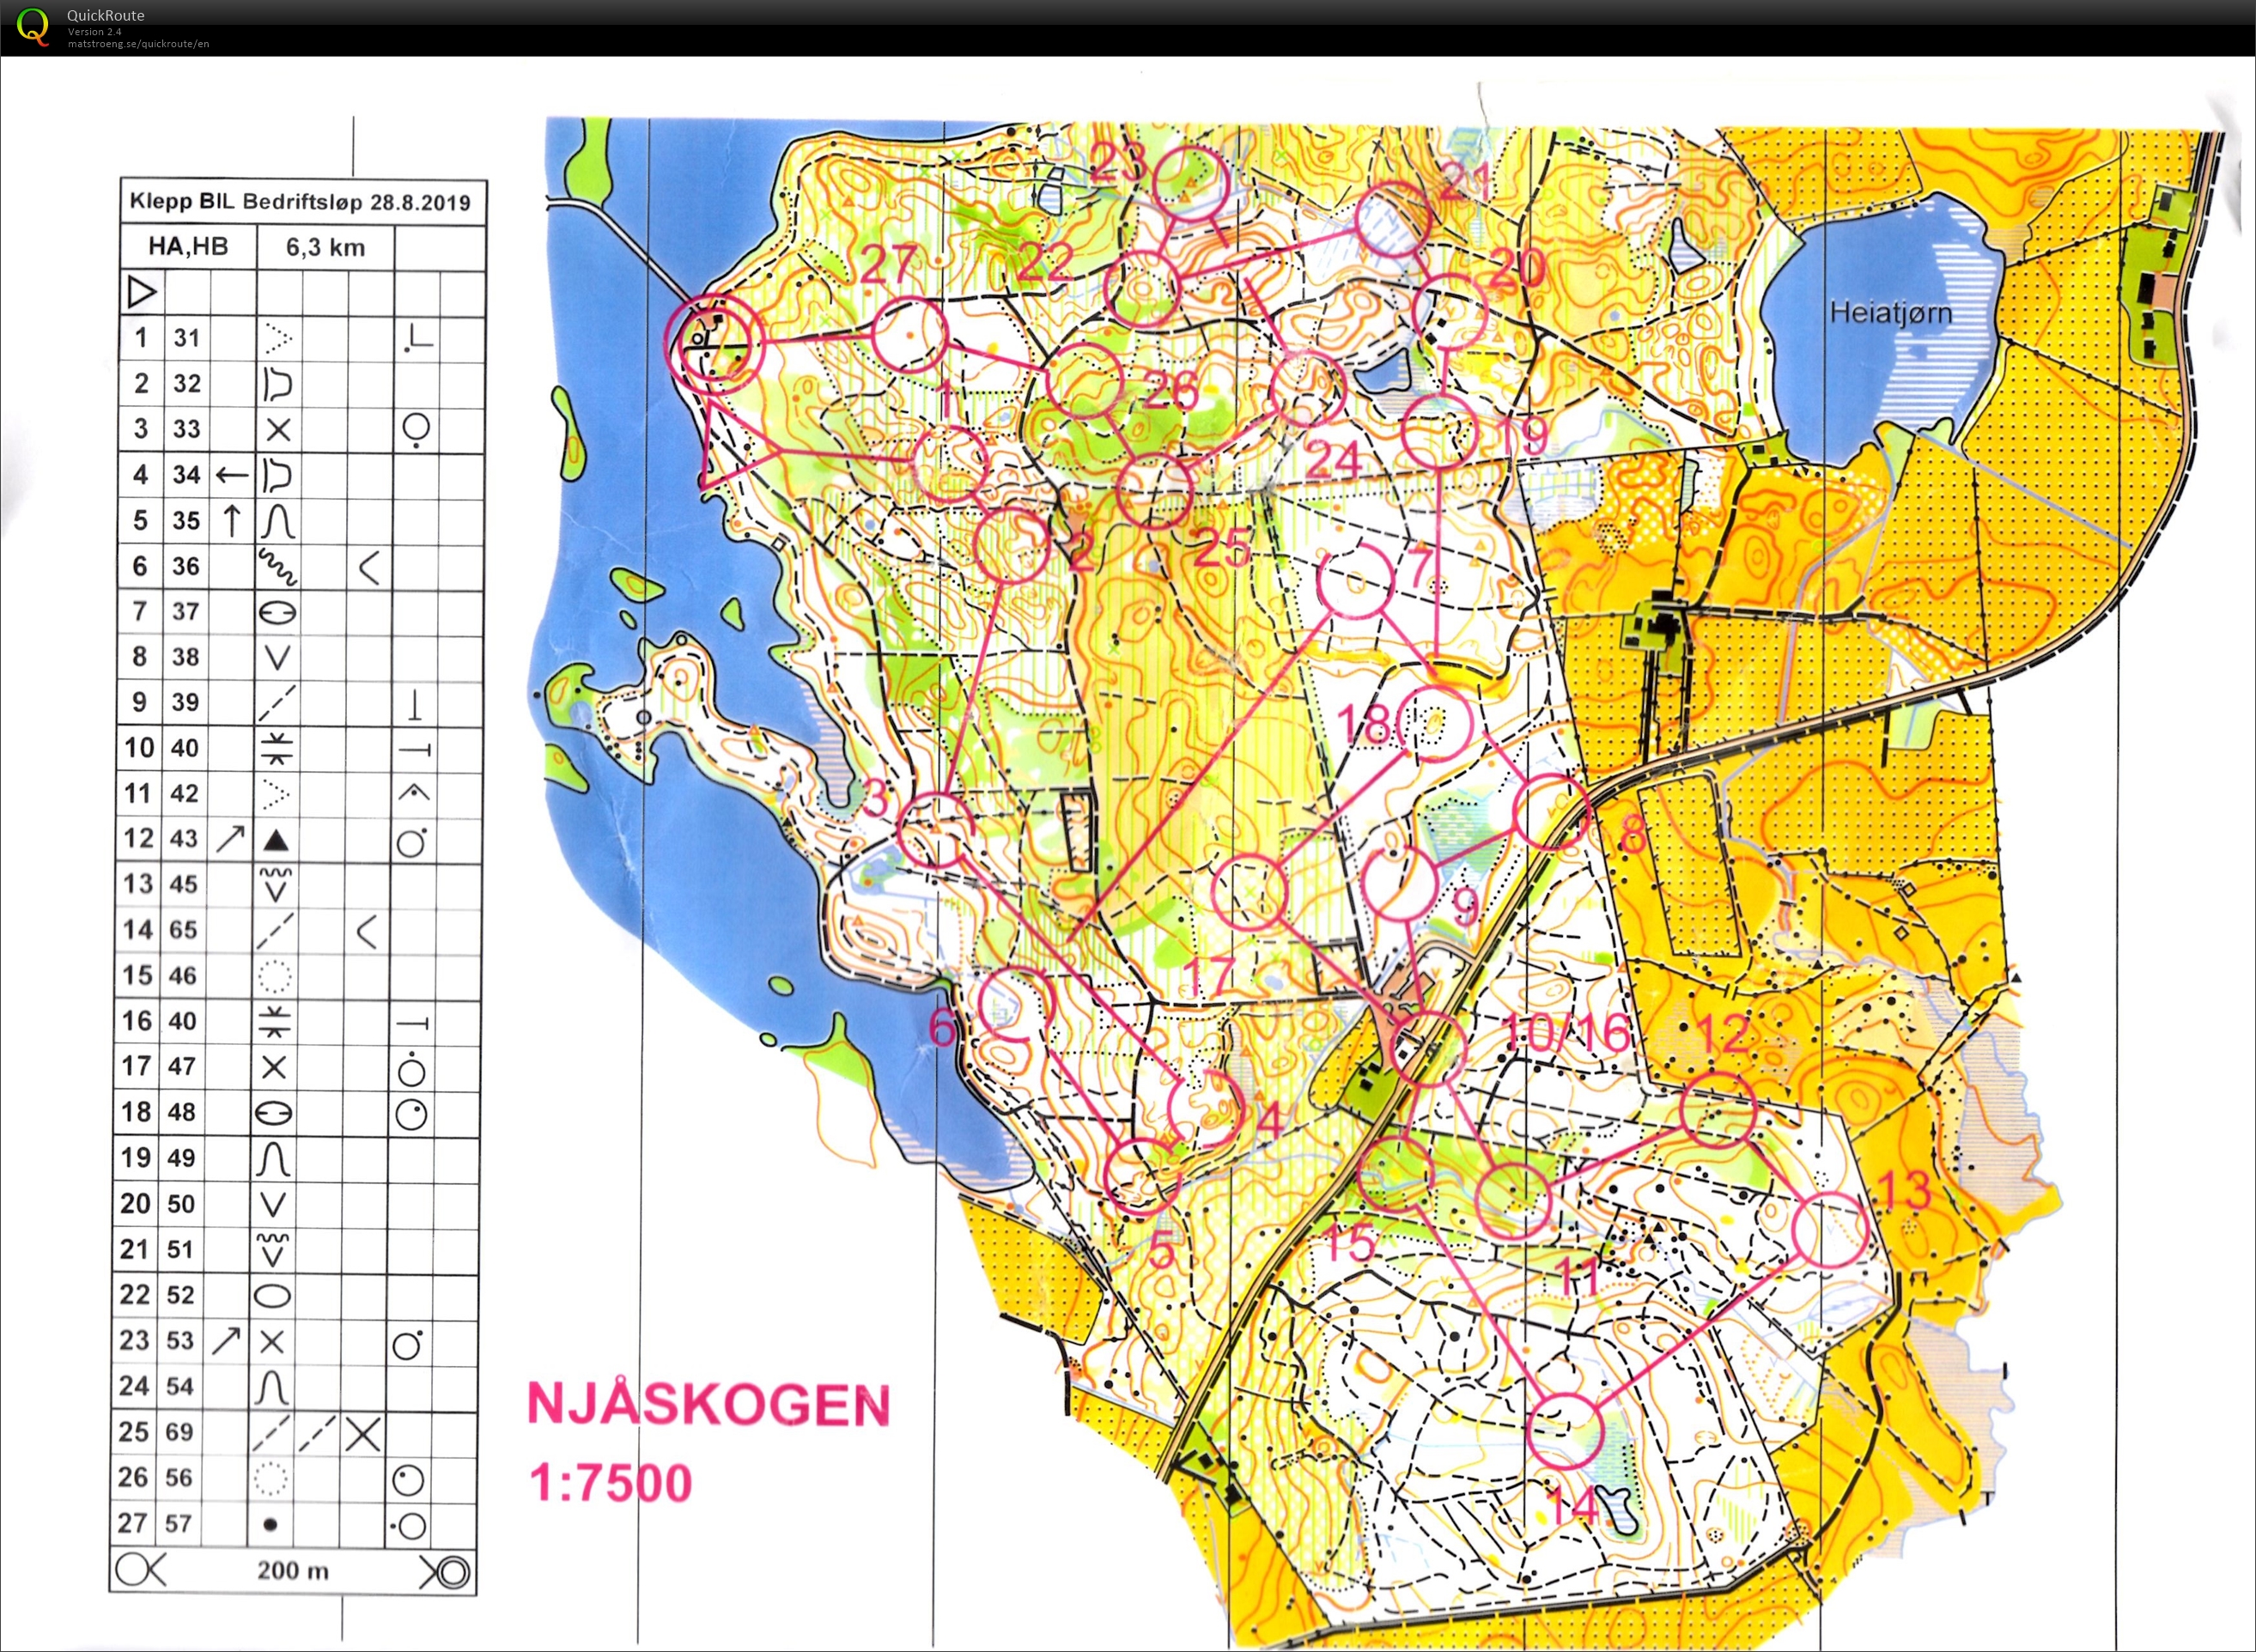Click the black dot symbol in row 27
This screenshot has width=2256, height=1652.
click(269, 1525)
